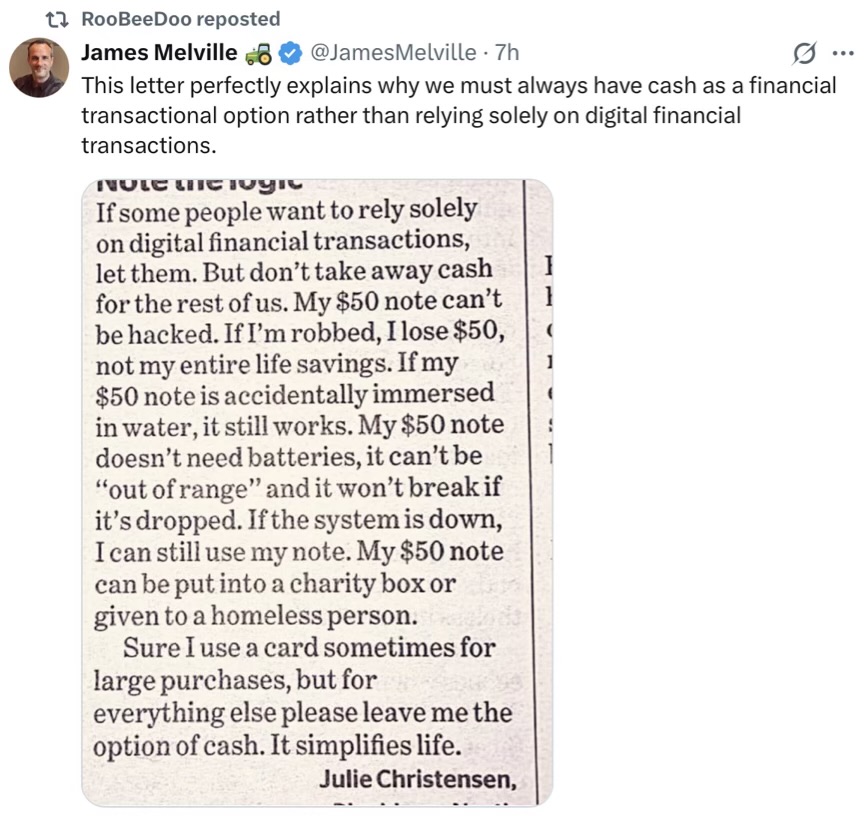866x816 pixels.
Task: Open James Melville's profile avatar
Action: 39,68
